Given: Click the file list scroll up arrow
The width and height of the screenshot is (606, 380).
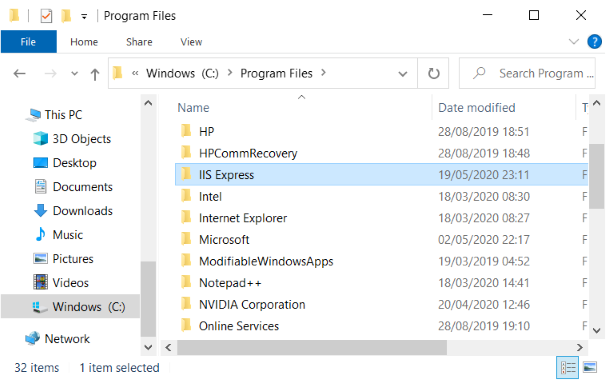Looking at the screenshot, I should click(596, 103).
